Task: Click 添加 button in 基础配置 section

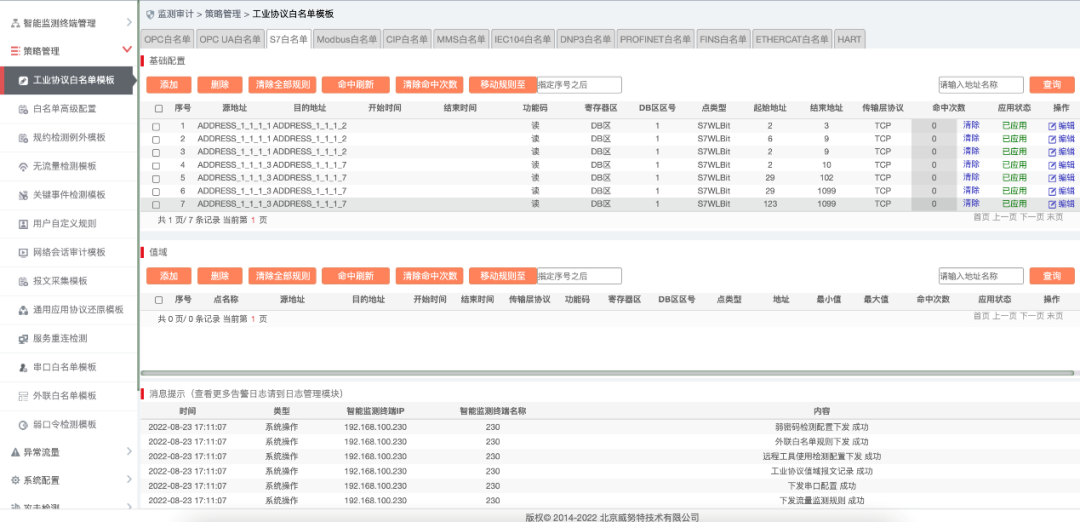Action: 169,85
